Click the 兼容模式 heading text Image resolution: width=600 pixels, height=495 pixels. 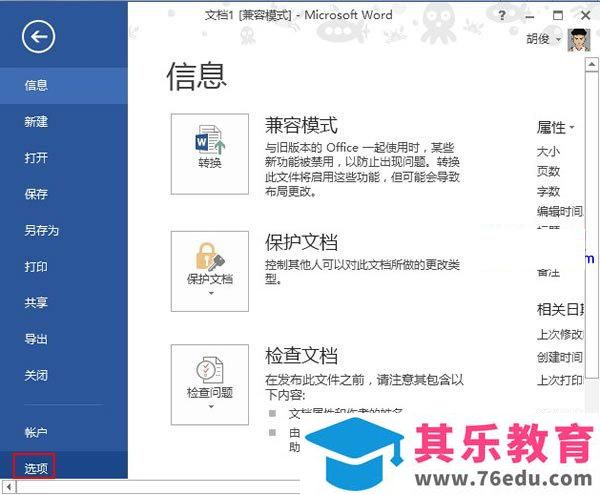tap(302, 125)
